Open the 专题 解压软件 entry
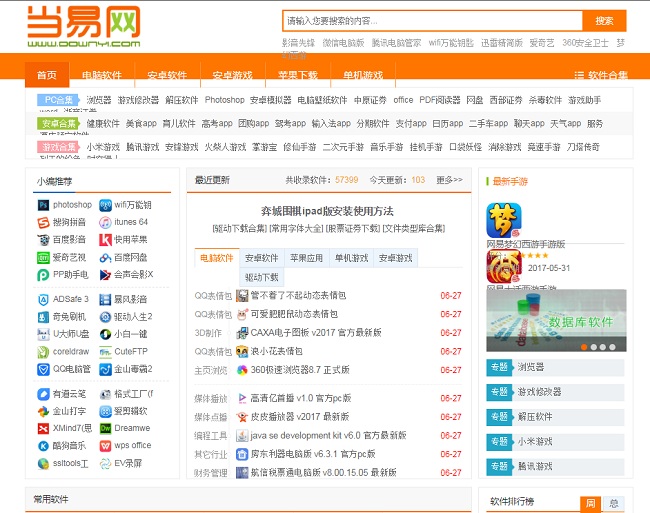Image resolution: width=650 pixels, height=513 pixels. click(555, 417)
